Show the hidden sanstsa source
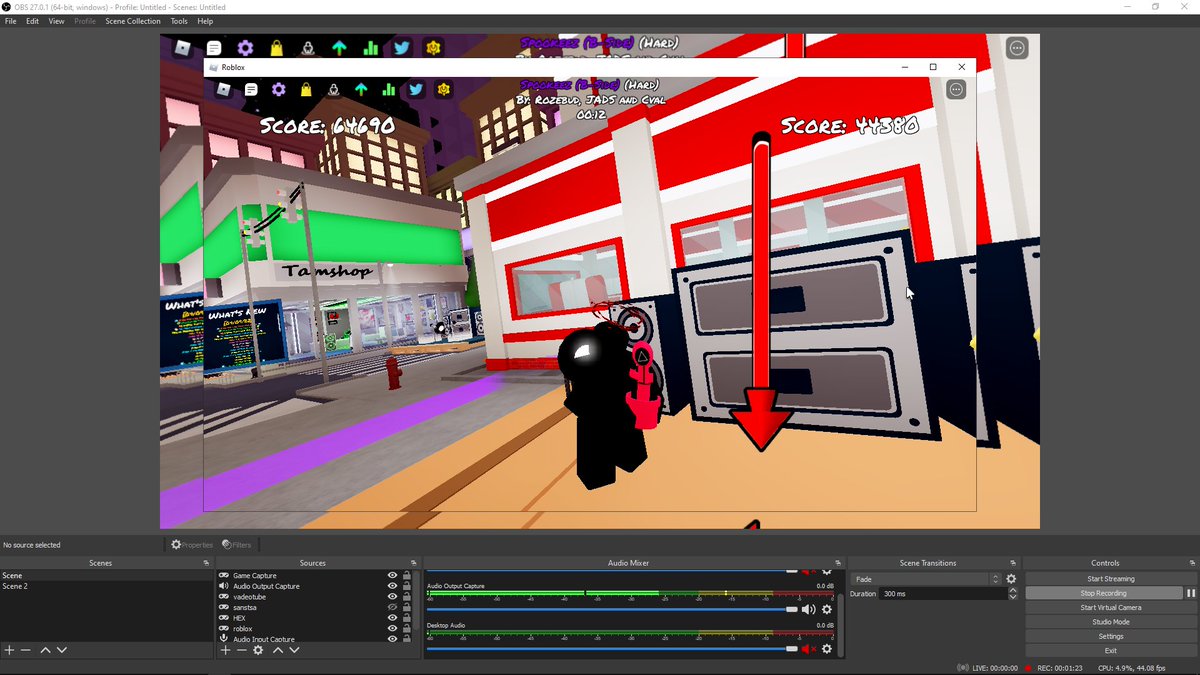This screenshot has width=1200, height=675. point(392,607)
